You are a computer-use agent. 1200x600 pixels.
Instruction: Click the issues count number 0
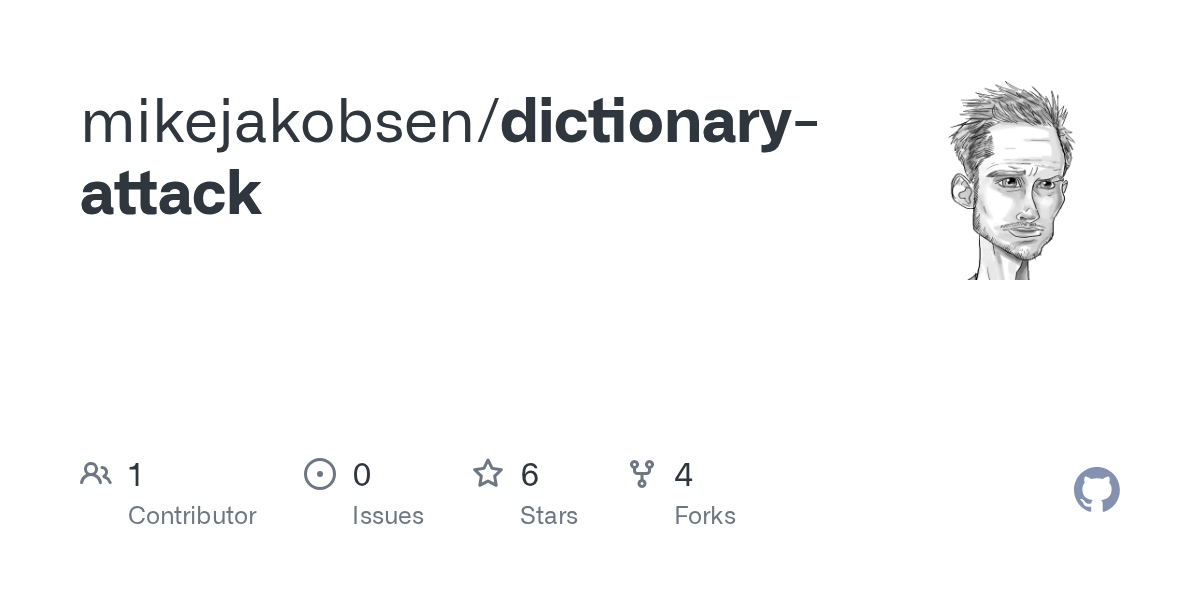coord(362,475)
